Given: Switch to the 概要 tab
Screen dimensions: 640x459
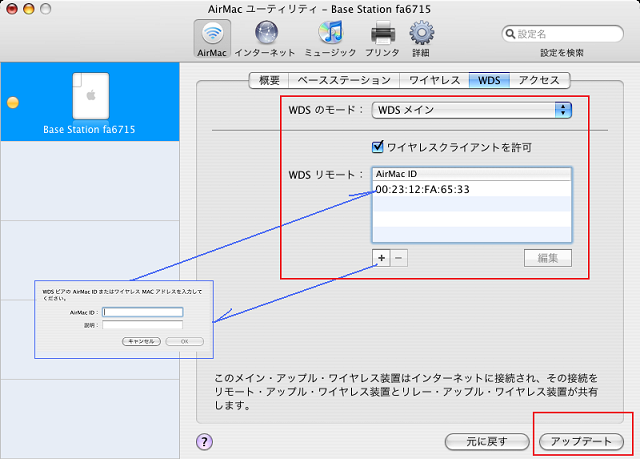Looking at the screenshot, I should 269,80.
